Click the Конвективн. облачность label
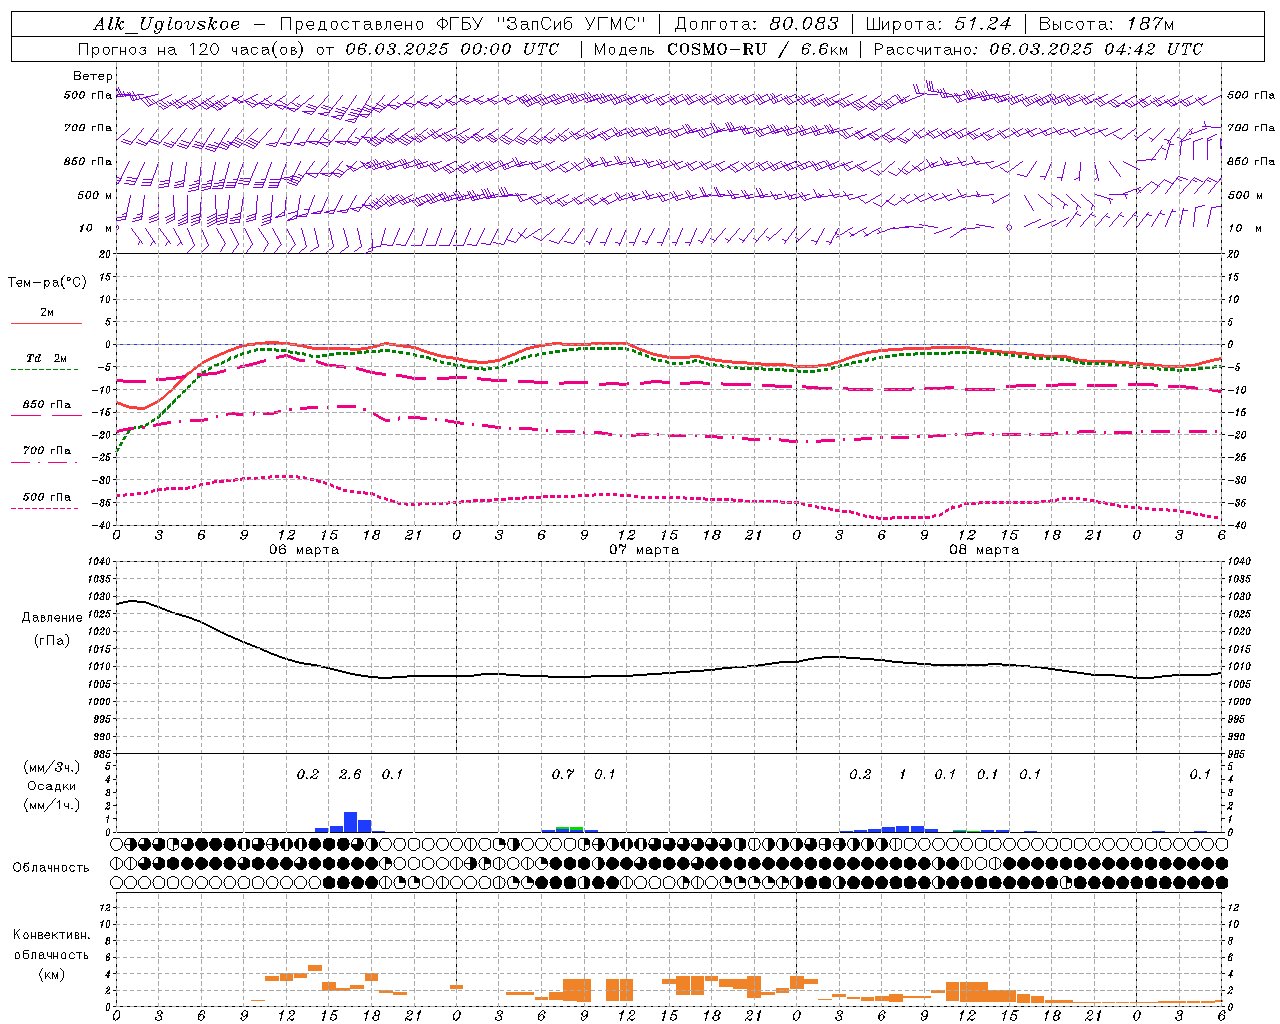1280x1024 pixels. [51, 944]
